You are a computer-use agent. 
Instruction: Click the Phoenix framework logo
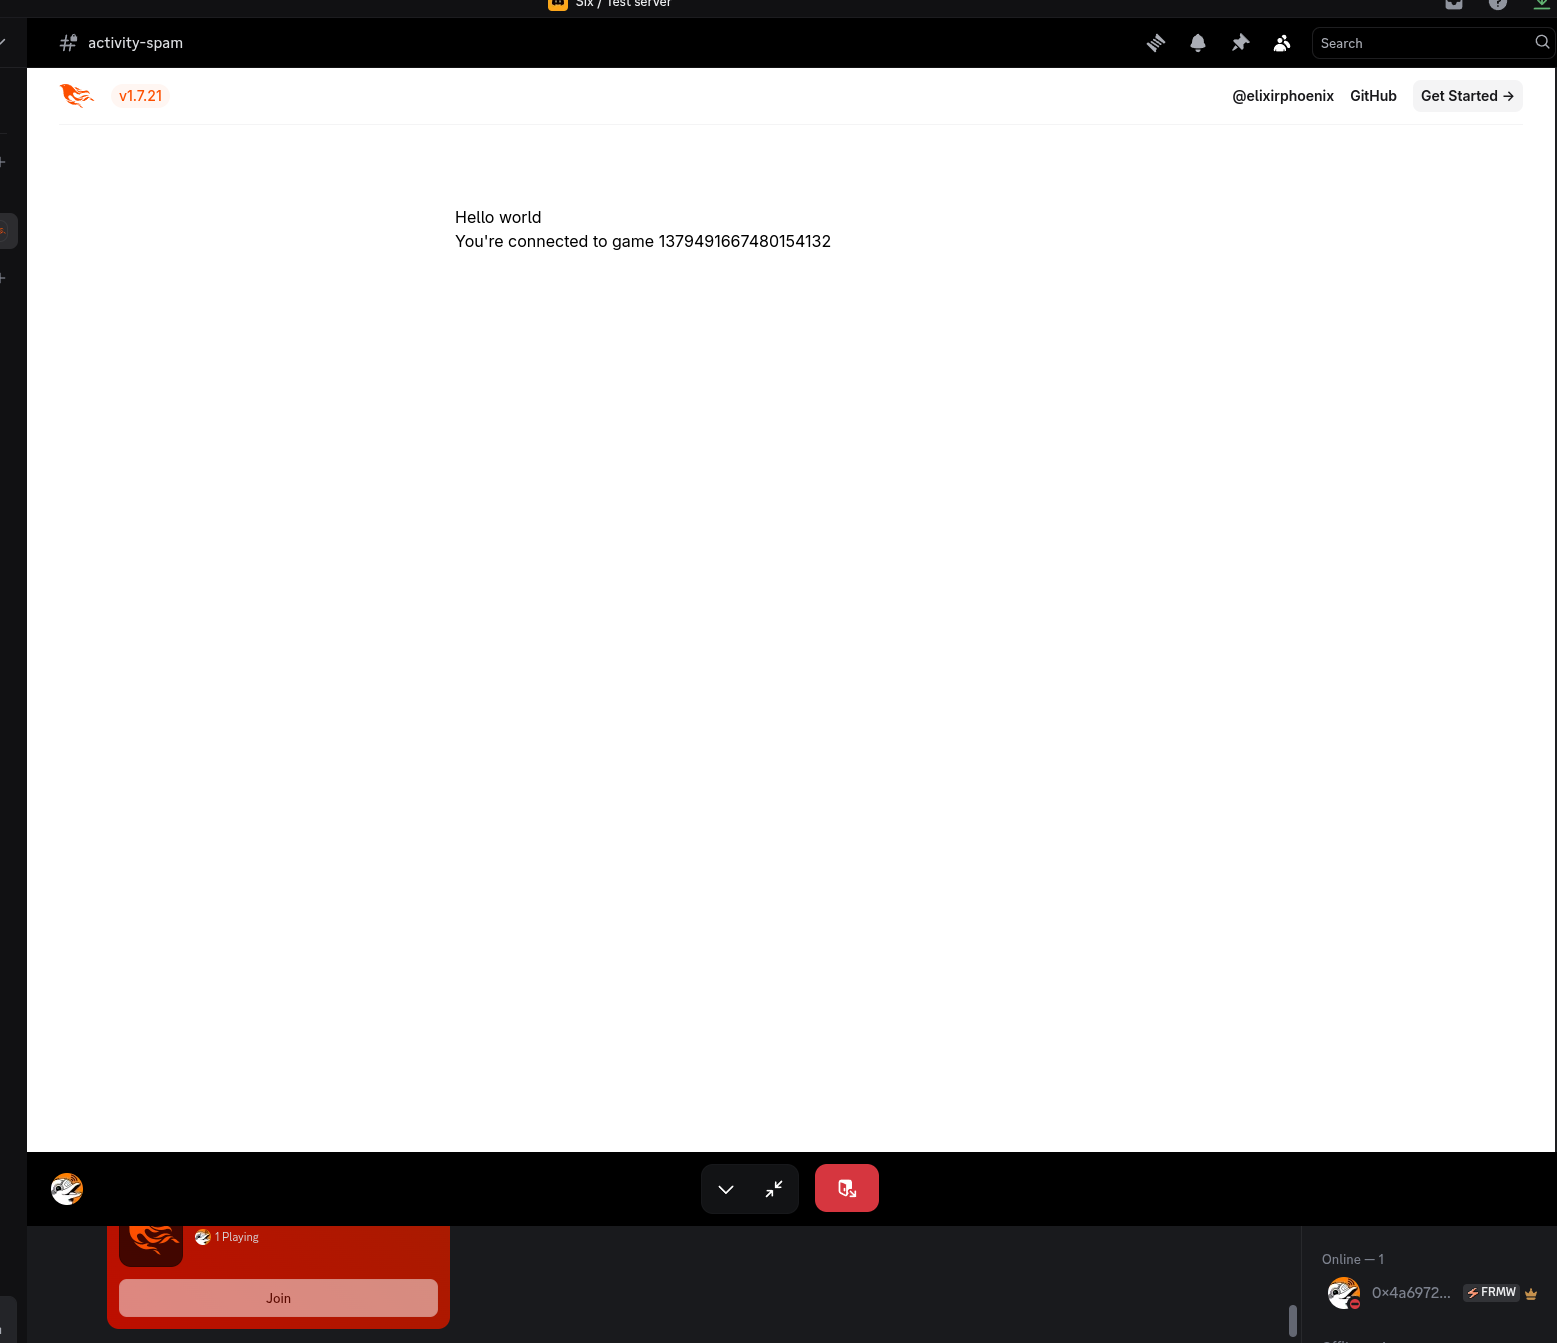(77, 96)
